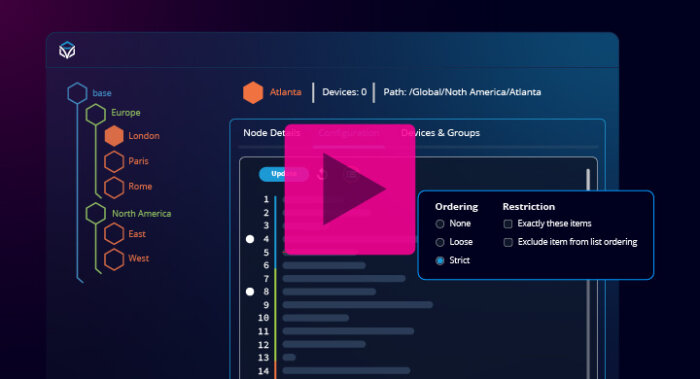Image resolution: width=700 pixels, height=379 pixels.
Task: Click line number 1 in editor
Action: point(266,199)
